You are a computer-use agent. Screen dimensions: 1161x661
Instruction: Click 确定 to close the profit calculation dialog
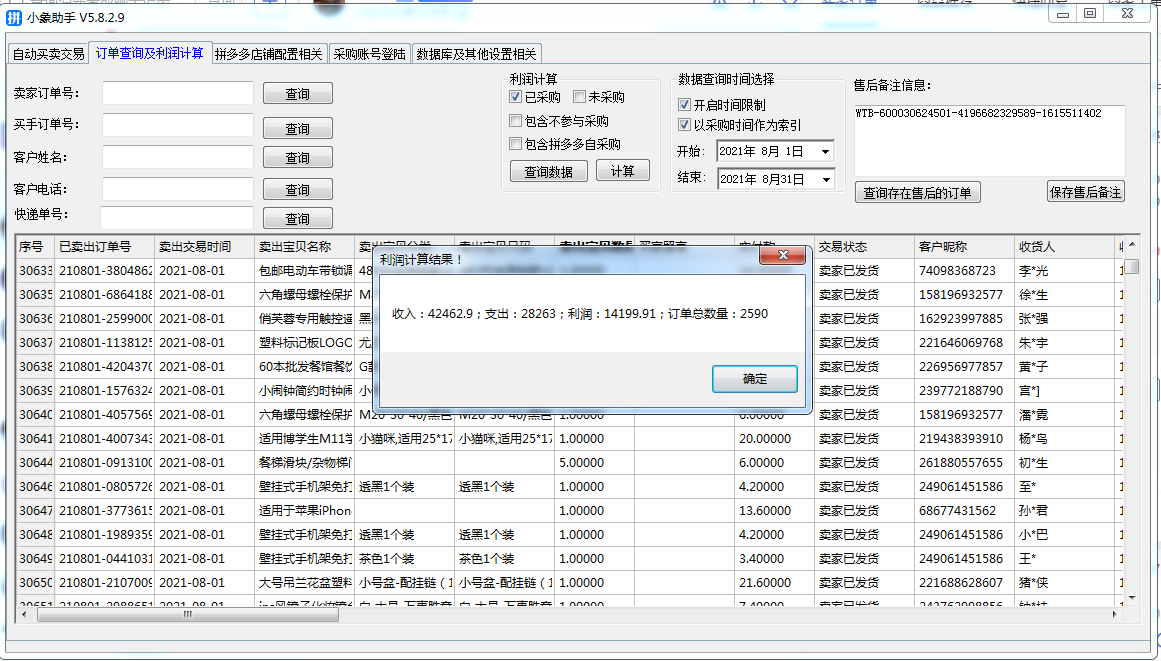(754, 379)
